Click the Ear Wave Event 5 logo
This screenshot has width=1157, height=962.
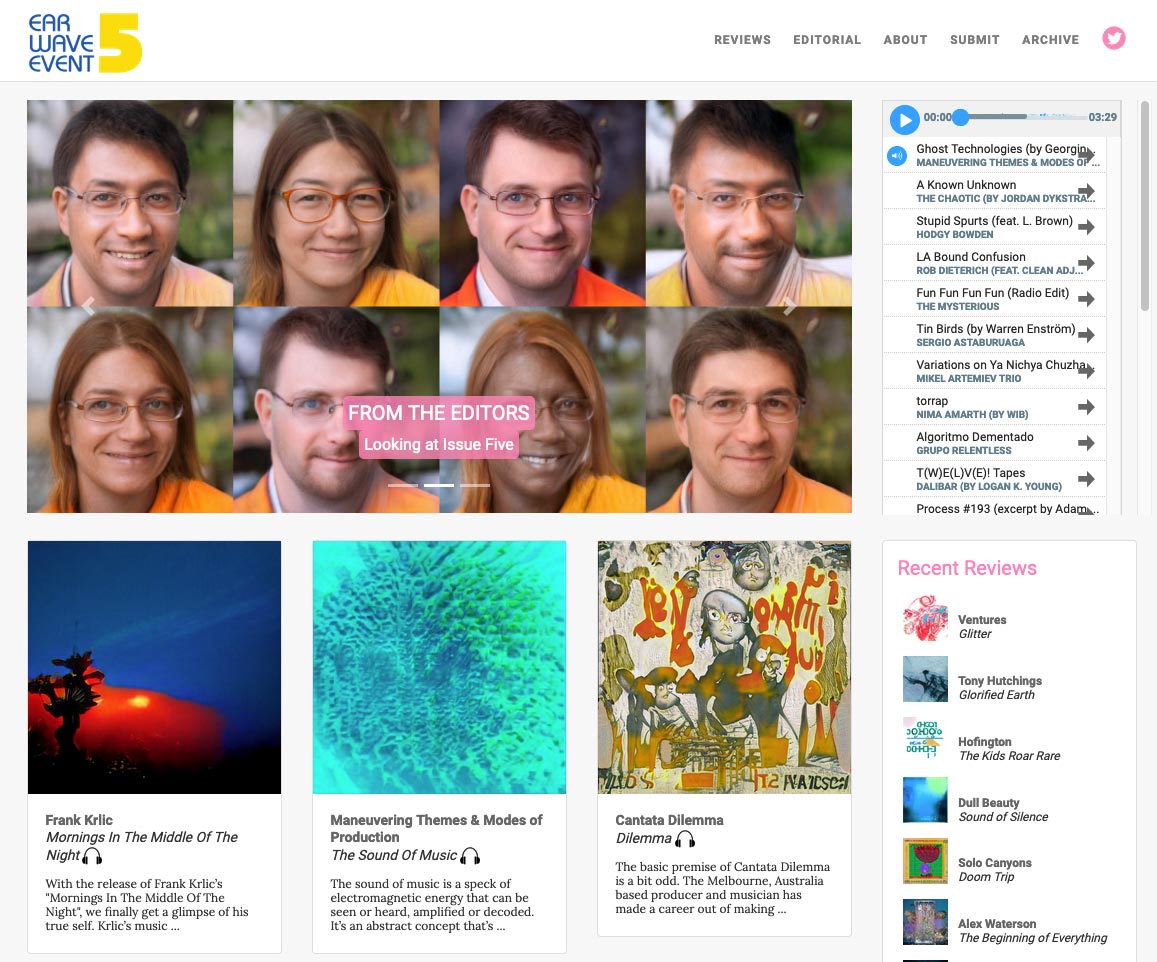point(85,43)
